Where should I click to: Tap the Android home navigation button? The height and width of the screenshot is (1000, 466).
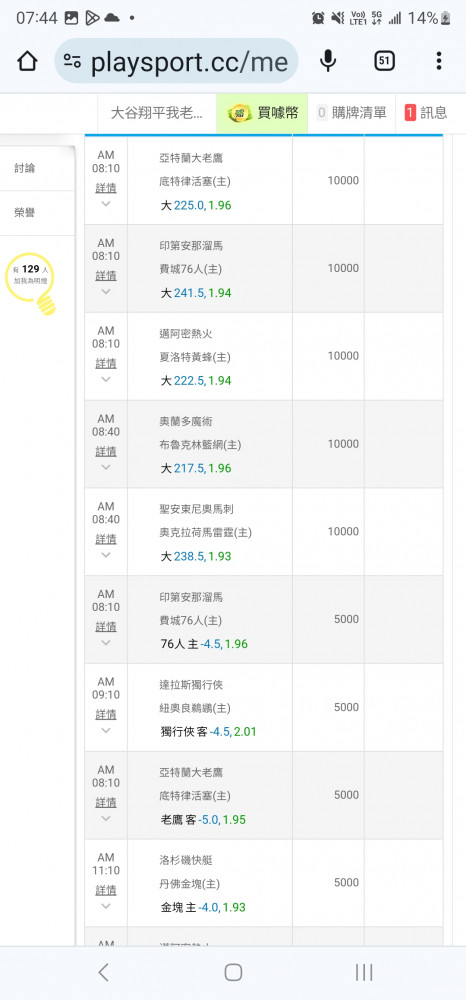click(233, 972)
